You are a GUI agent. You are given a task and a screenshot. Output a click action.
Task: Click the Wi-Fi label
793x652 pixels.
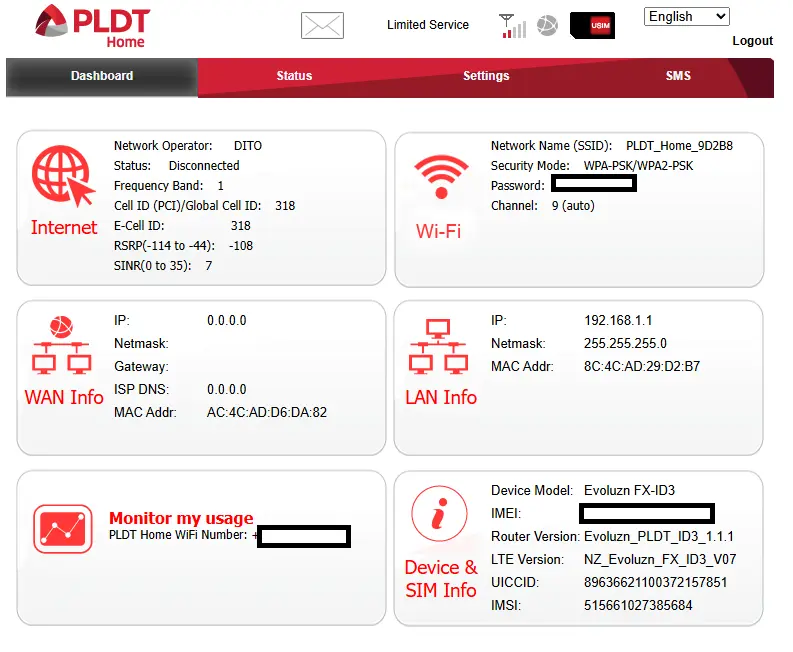[438, 232]
